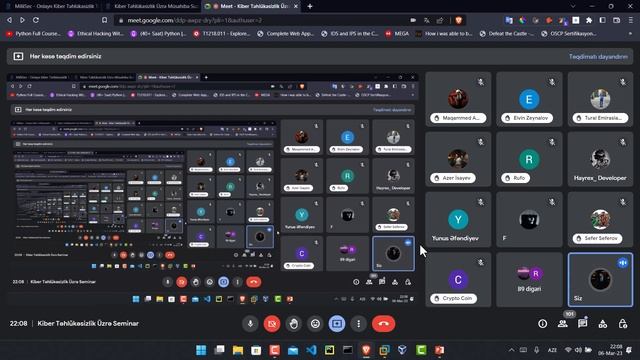This screenshot has height=360, width=640.
Task: Open the emoji reactions panel
Action: tap(315, 324)
